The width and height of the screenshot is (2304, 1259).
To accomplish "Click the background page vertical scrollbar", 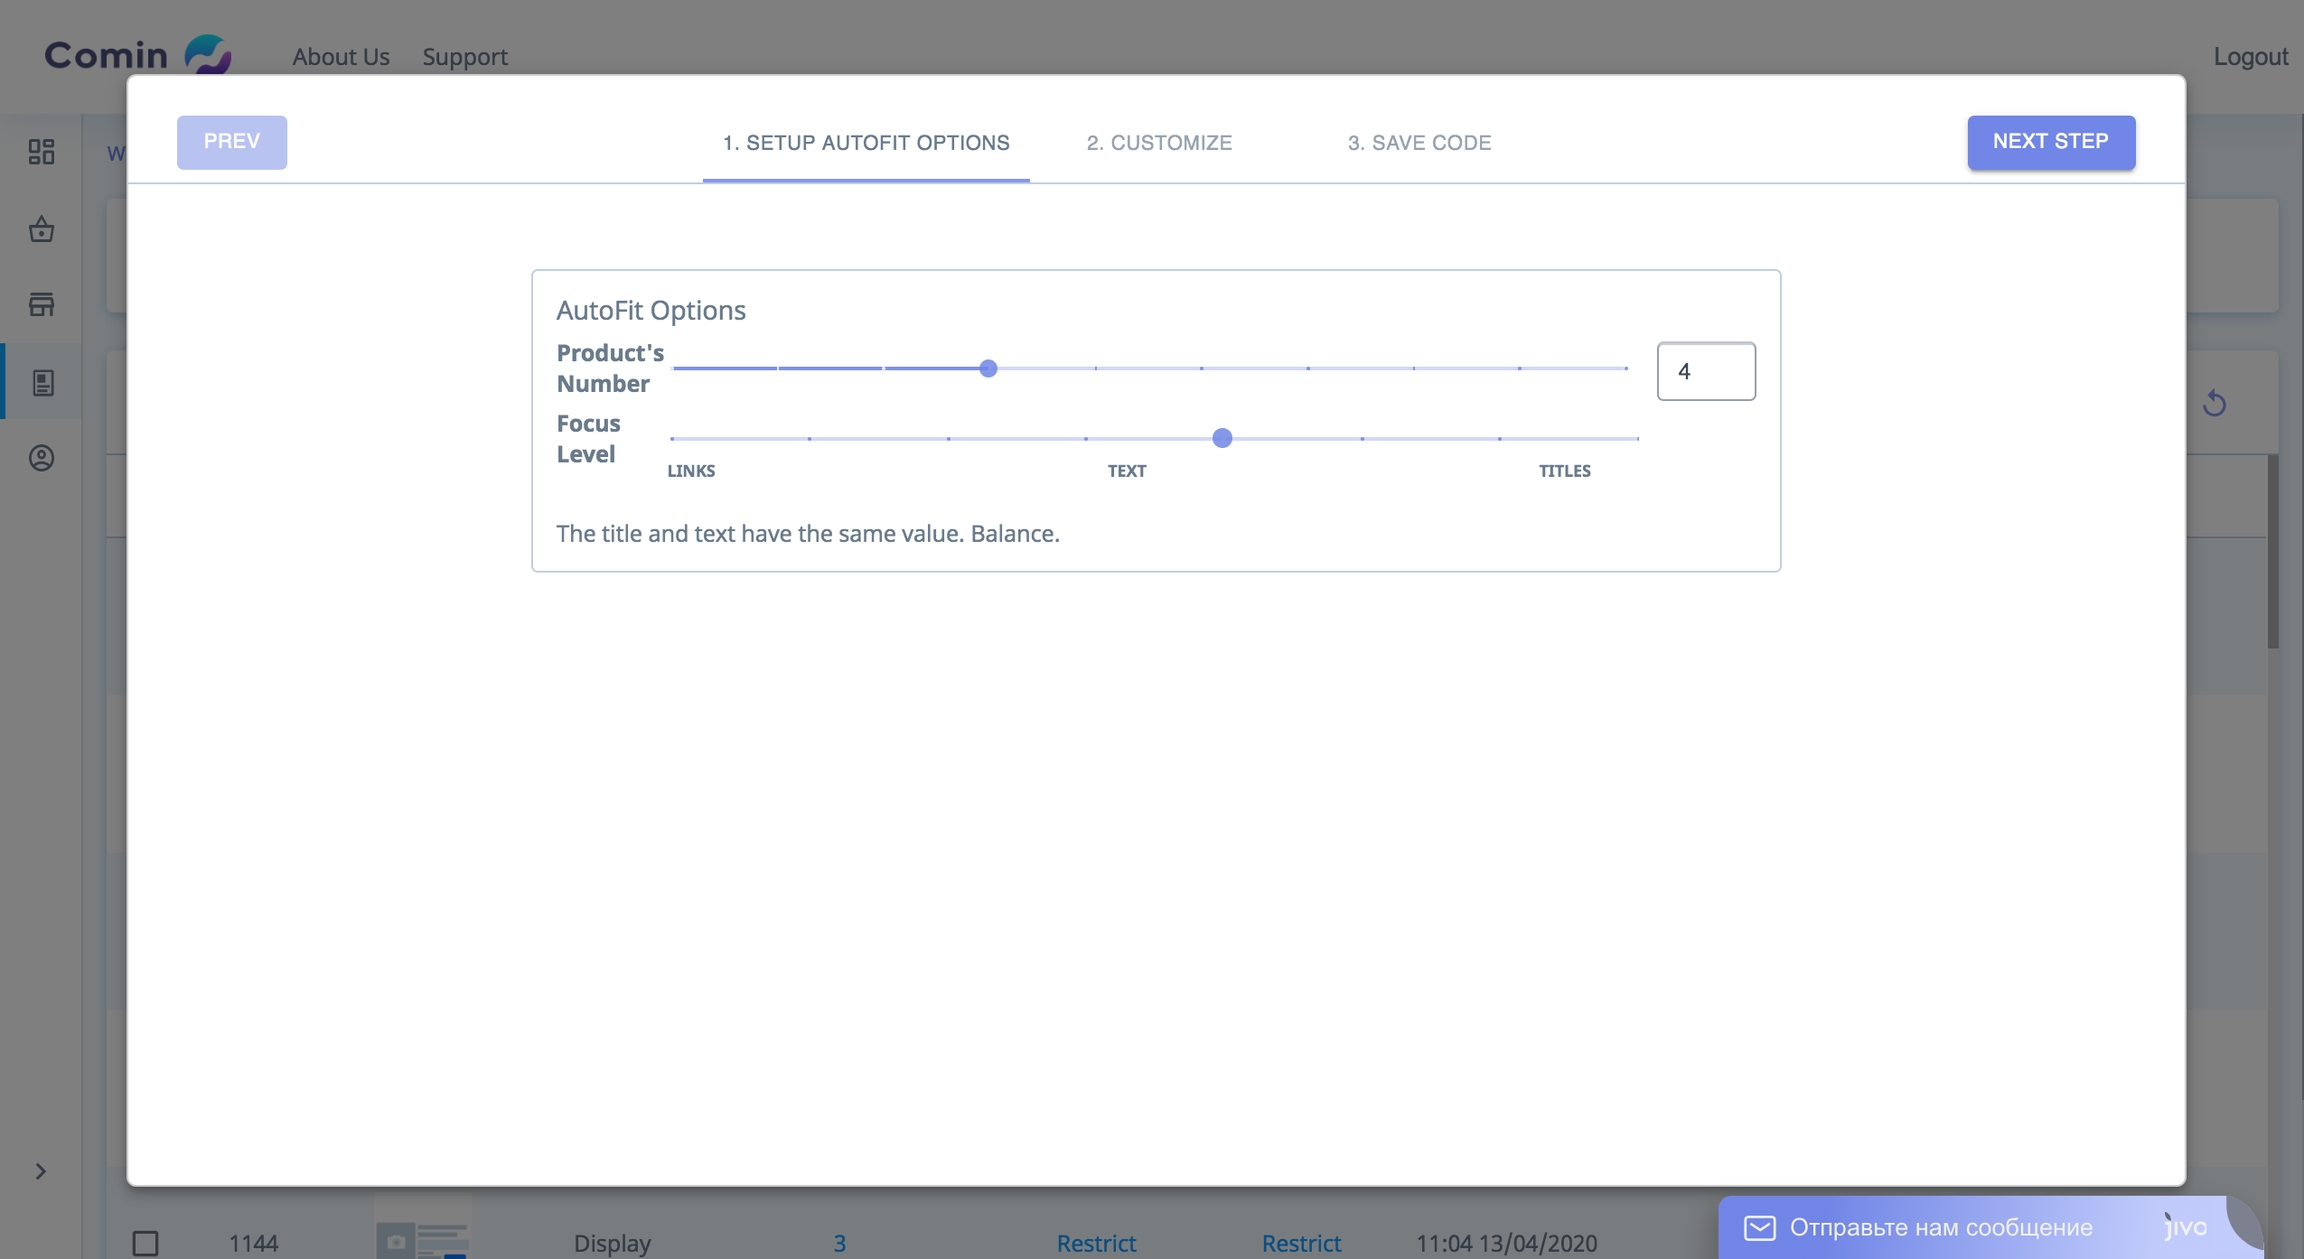I will (2272, 550).
